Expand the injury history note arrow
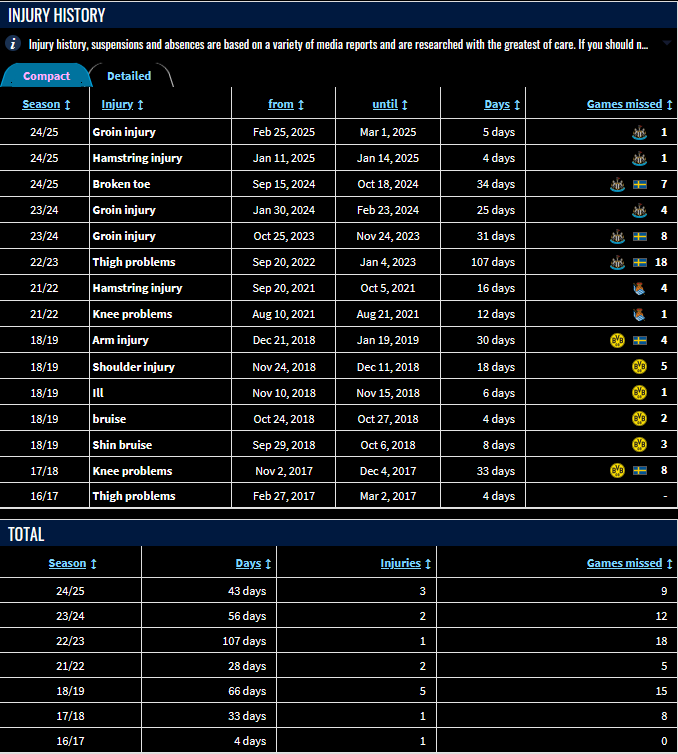Screen dimensions: 678x754 pyautogui.click(x=666, y=44)
